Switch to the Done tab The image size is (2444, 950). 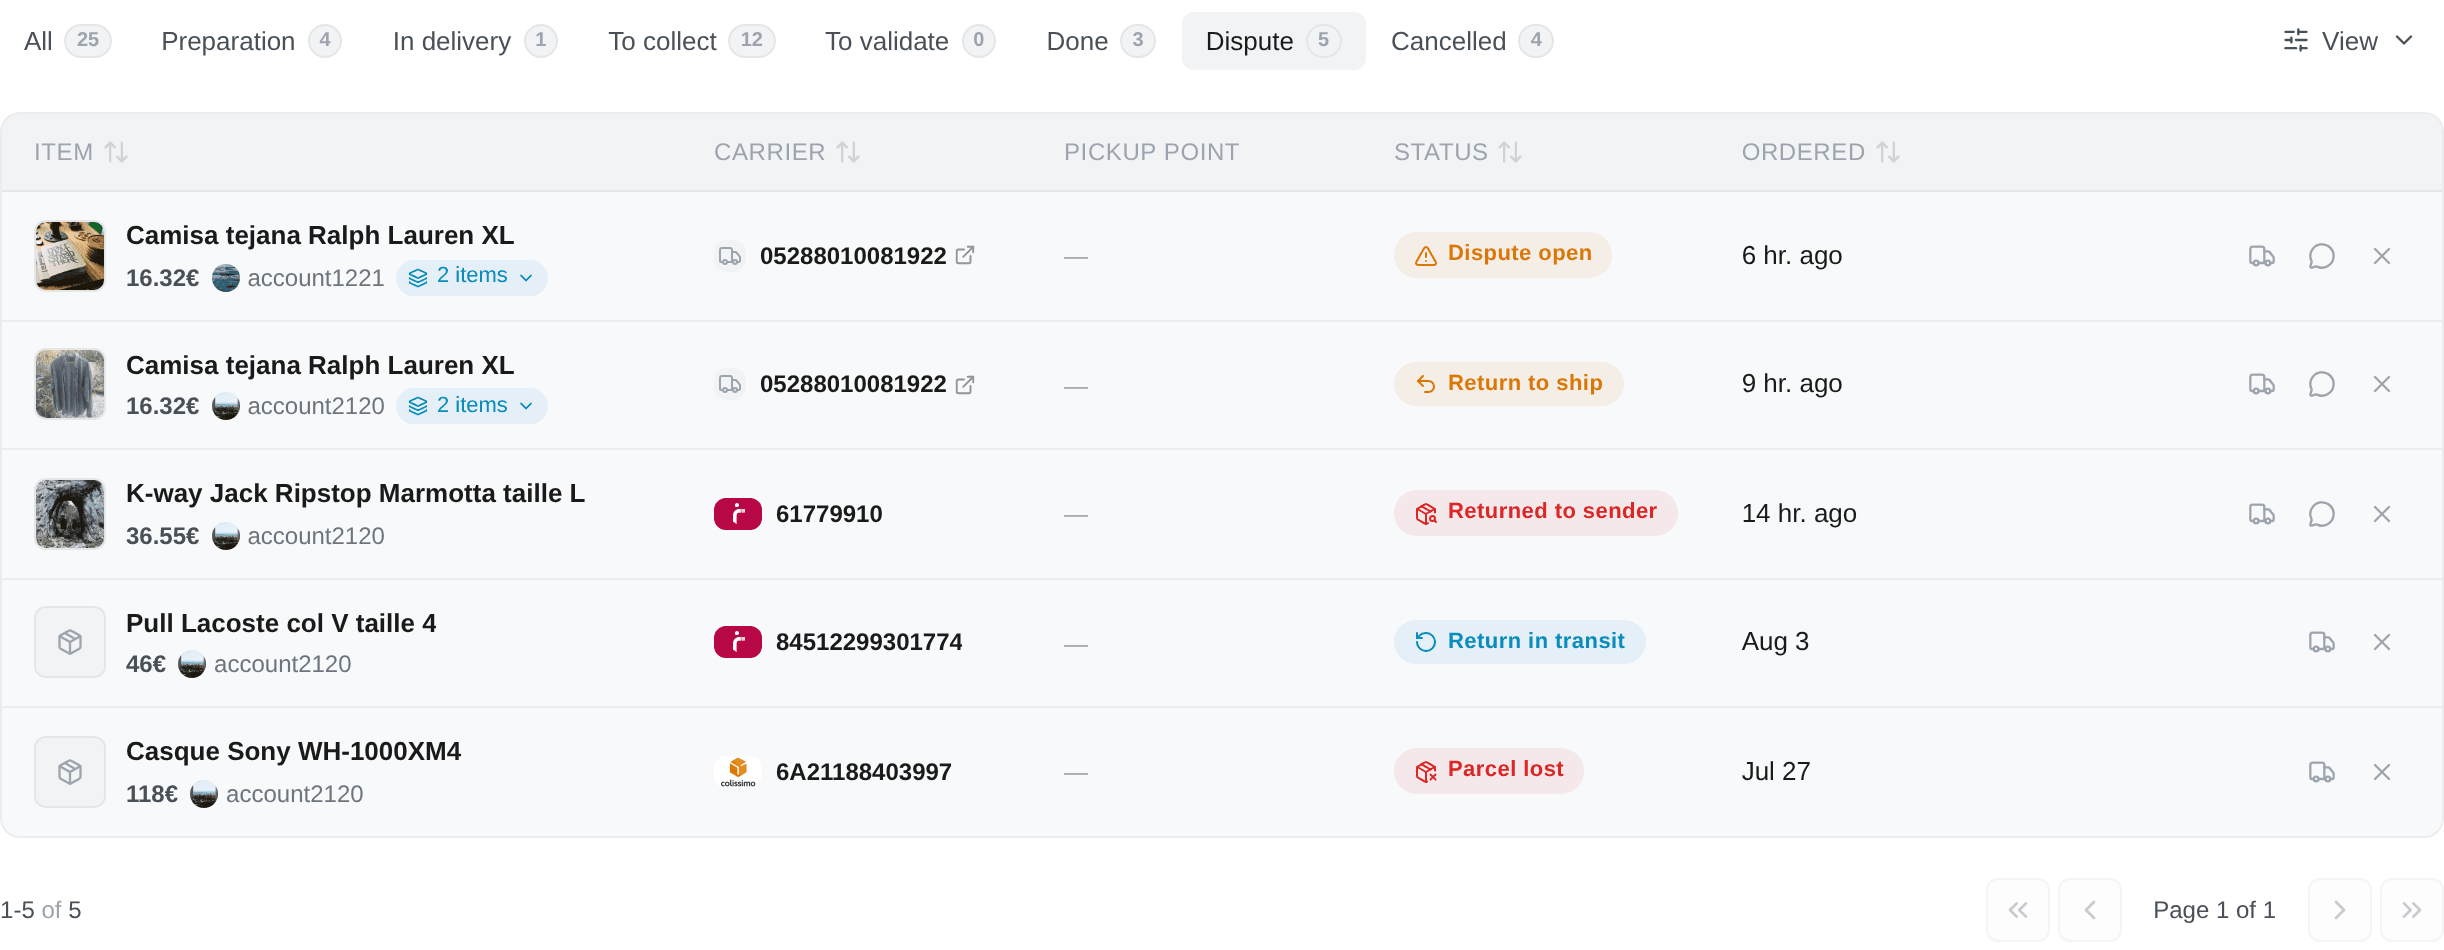[x=1100, y=41]
